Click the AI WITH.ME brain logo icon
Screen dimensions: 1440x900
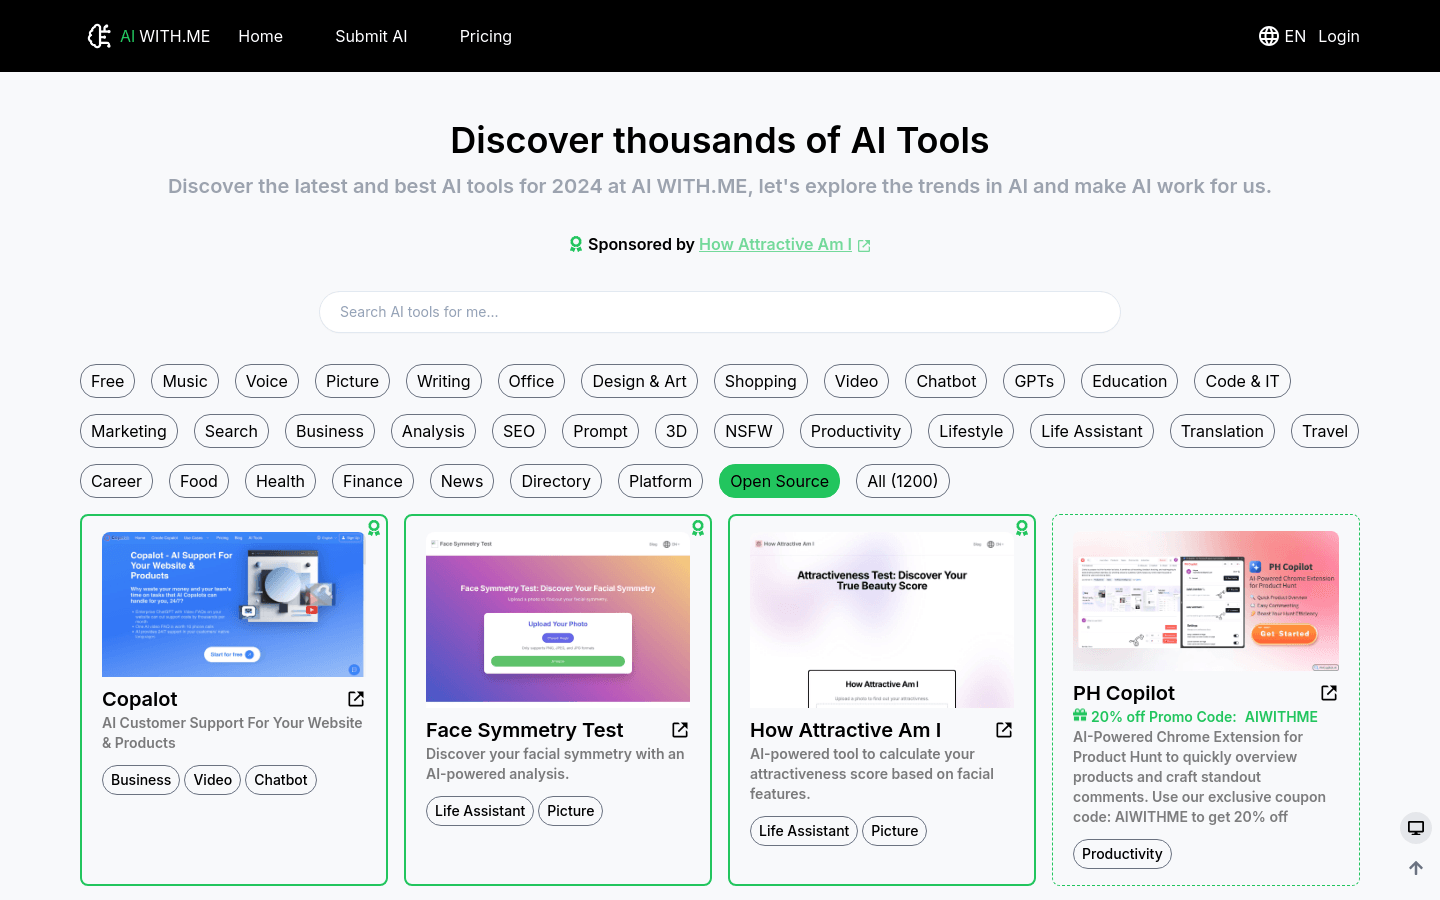tap(99, 36)
